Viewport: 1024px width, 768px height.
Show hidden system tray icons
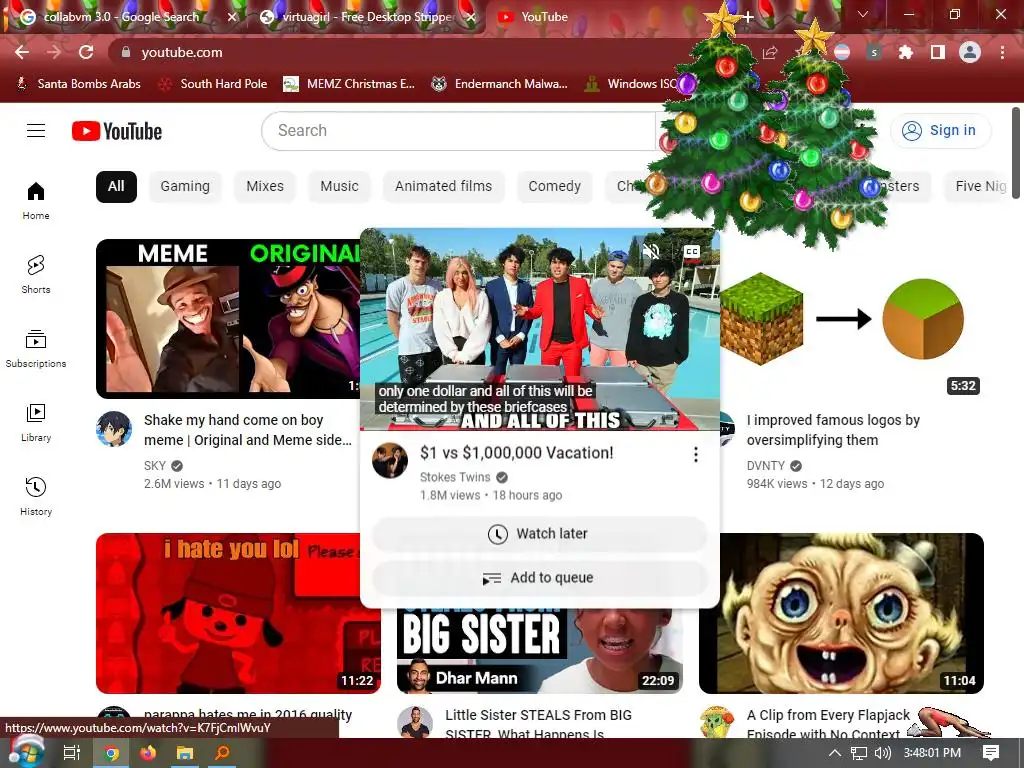[834, 753]
